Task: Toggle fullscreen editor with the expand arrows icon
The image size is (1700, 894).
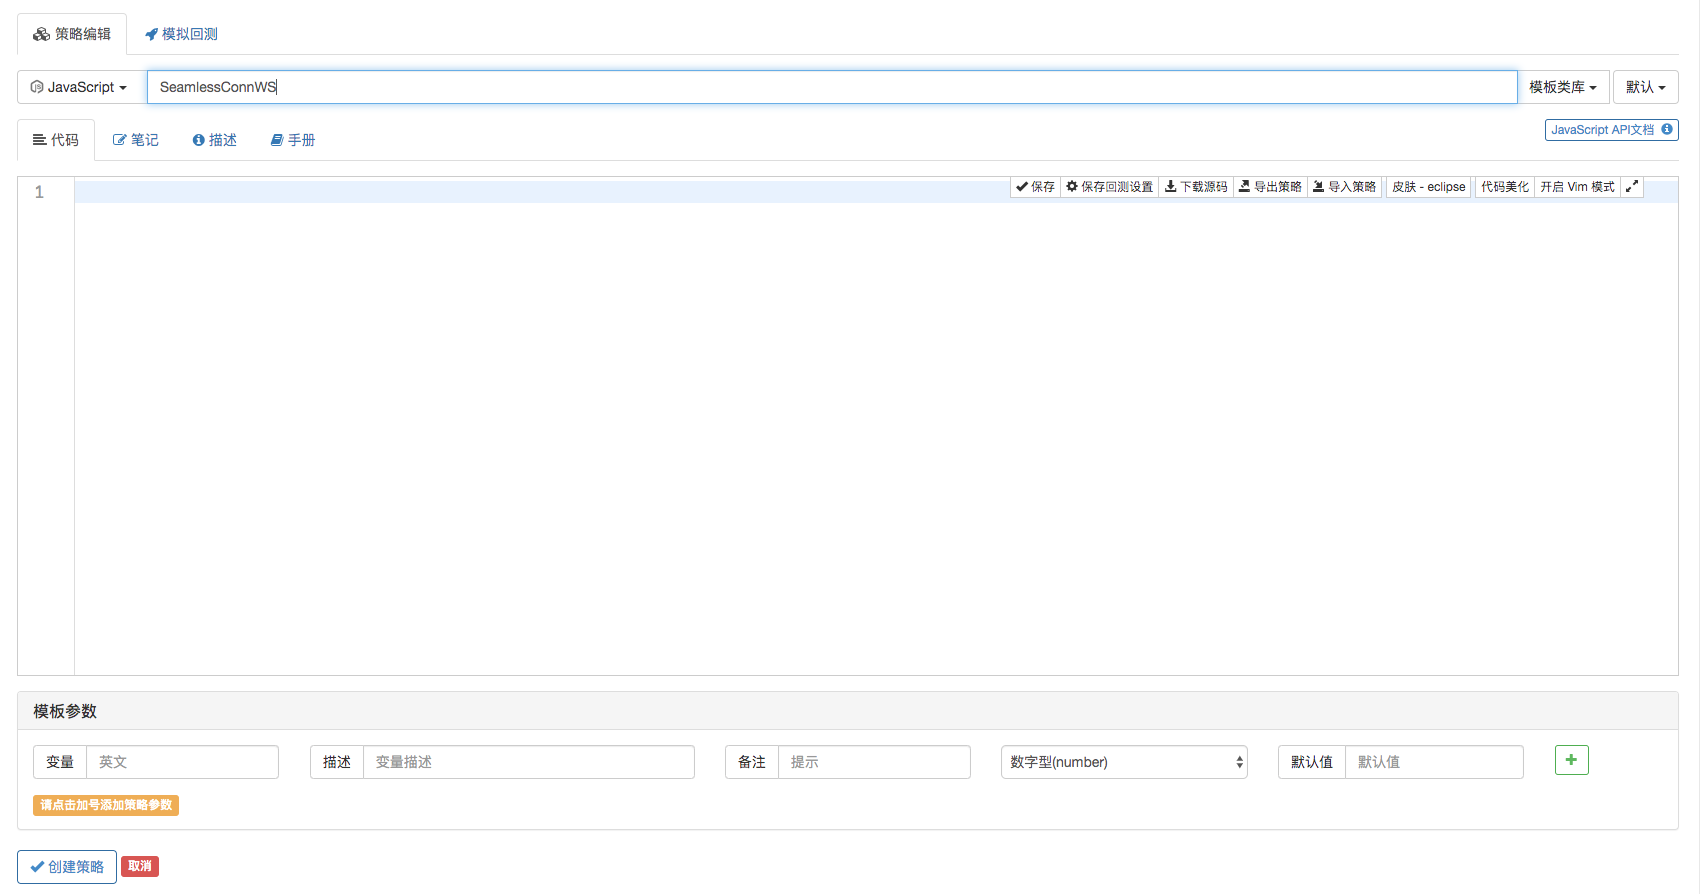Action: tap(1632, 187)
